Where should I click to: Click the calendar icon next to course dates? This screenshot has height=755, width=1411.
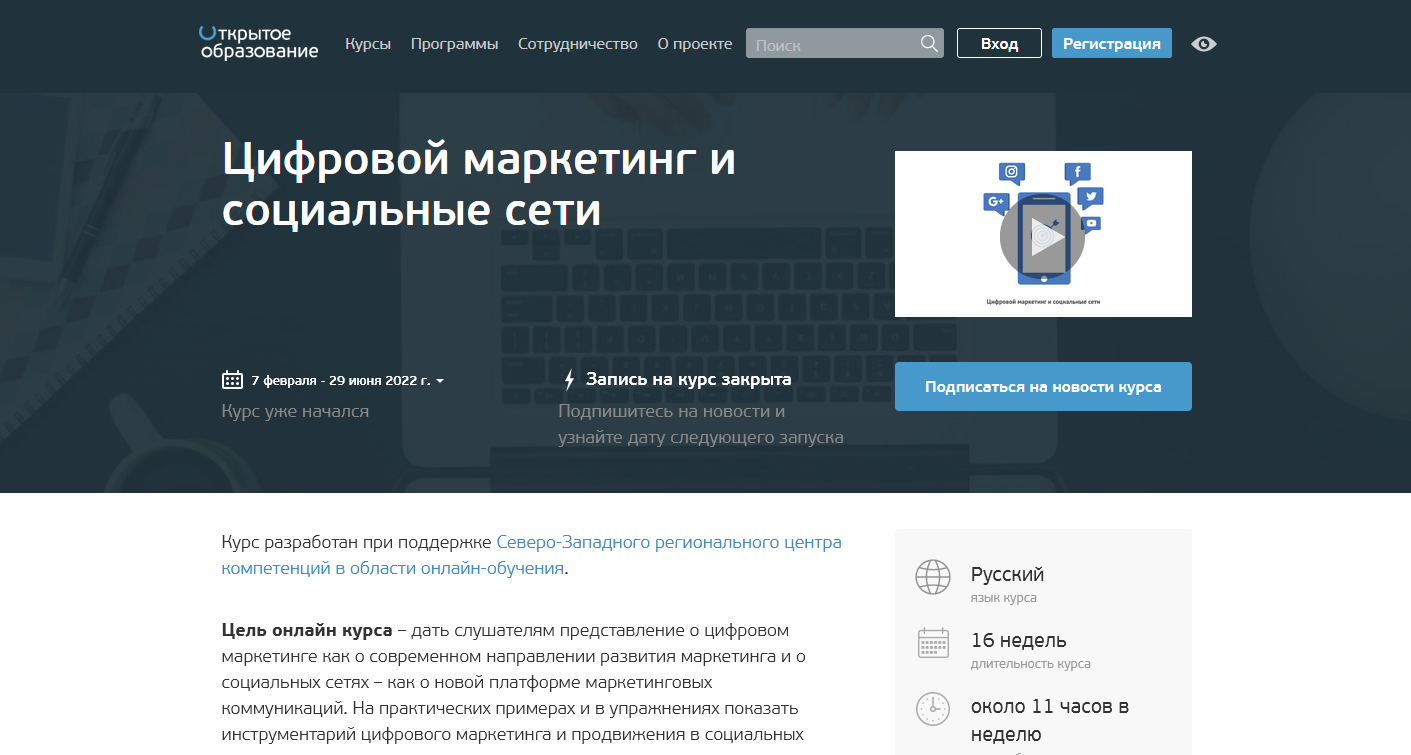(232, 379)
